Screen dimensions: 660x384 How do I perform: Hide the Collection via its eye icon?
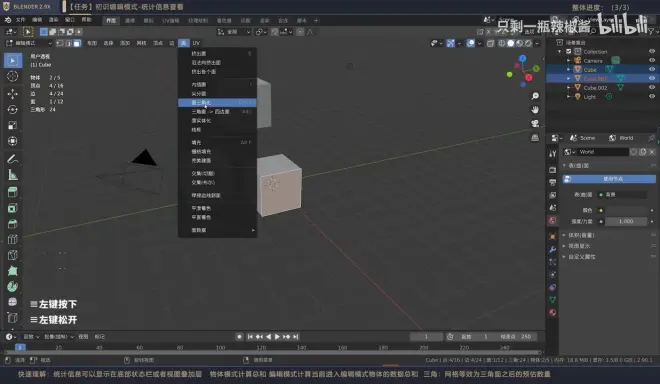click(652, 51)
